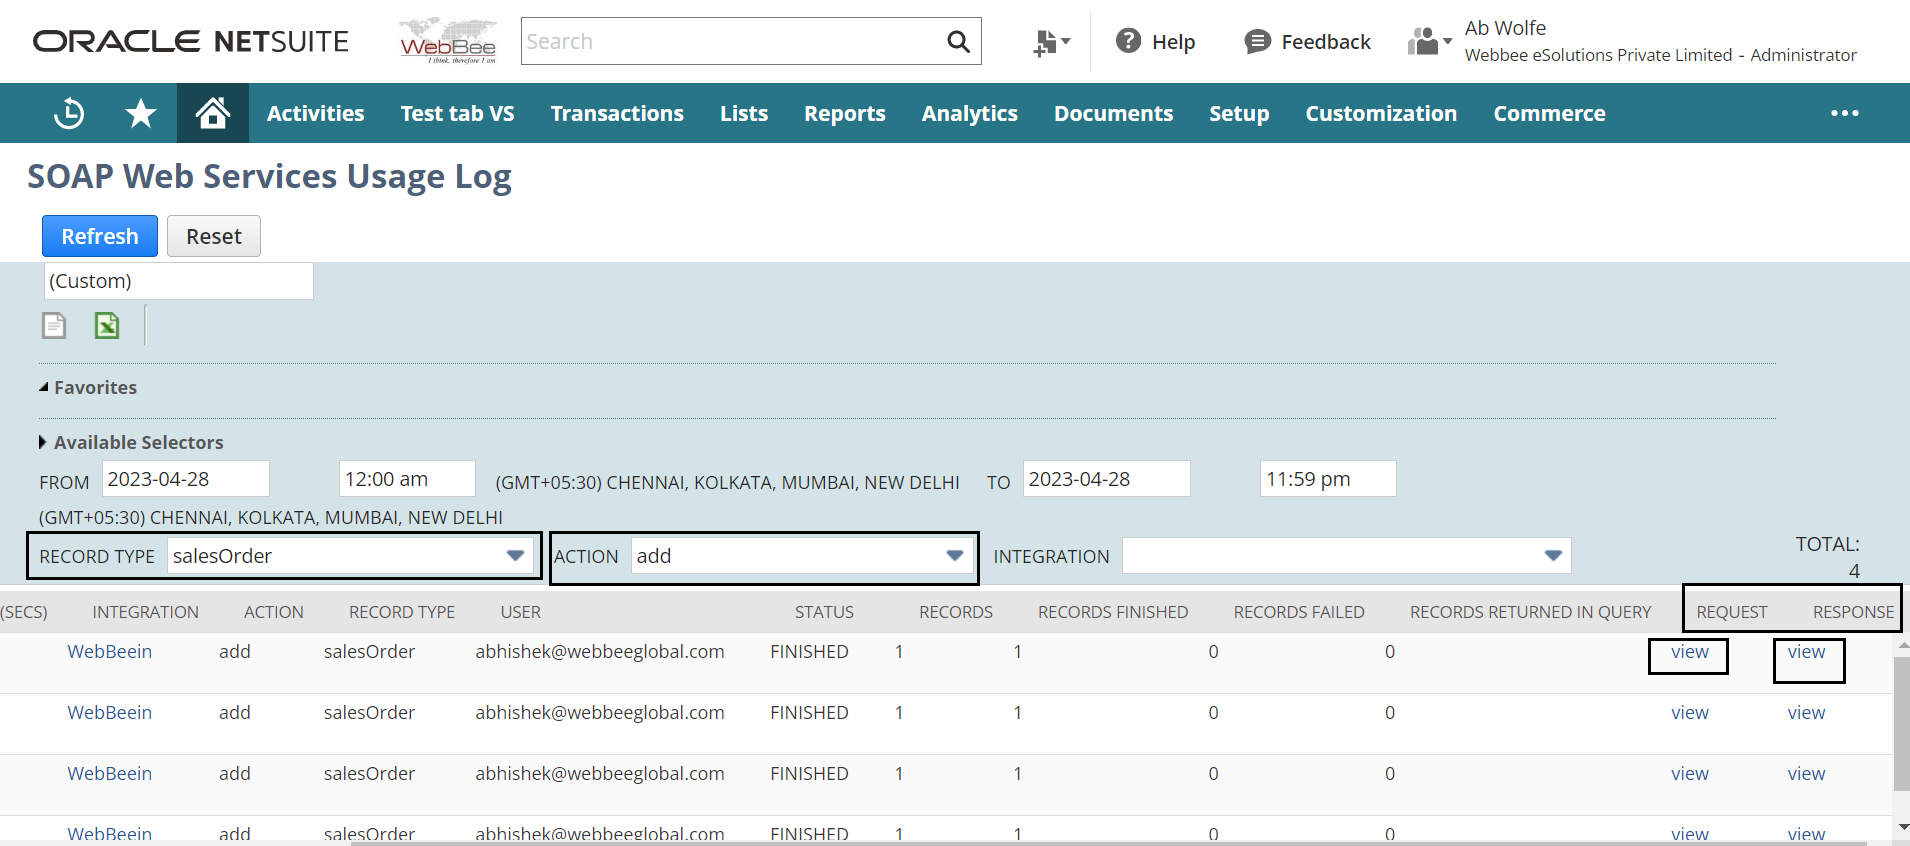Screen dimensions: 1910x846
Task: Open the Create New menu icon
Action: pos(1050,42)
